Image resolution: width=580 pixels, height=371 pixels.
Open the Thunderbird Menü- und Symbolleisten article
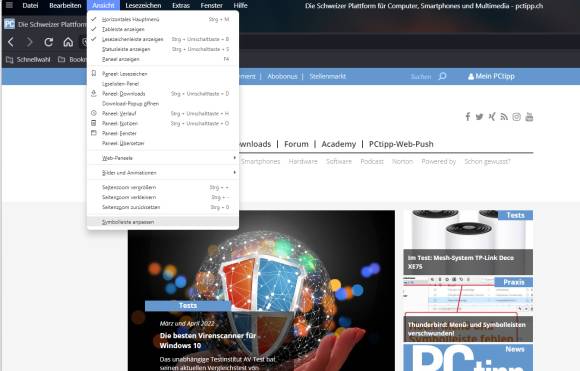tap(468, 309)
